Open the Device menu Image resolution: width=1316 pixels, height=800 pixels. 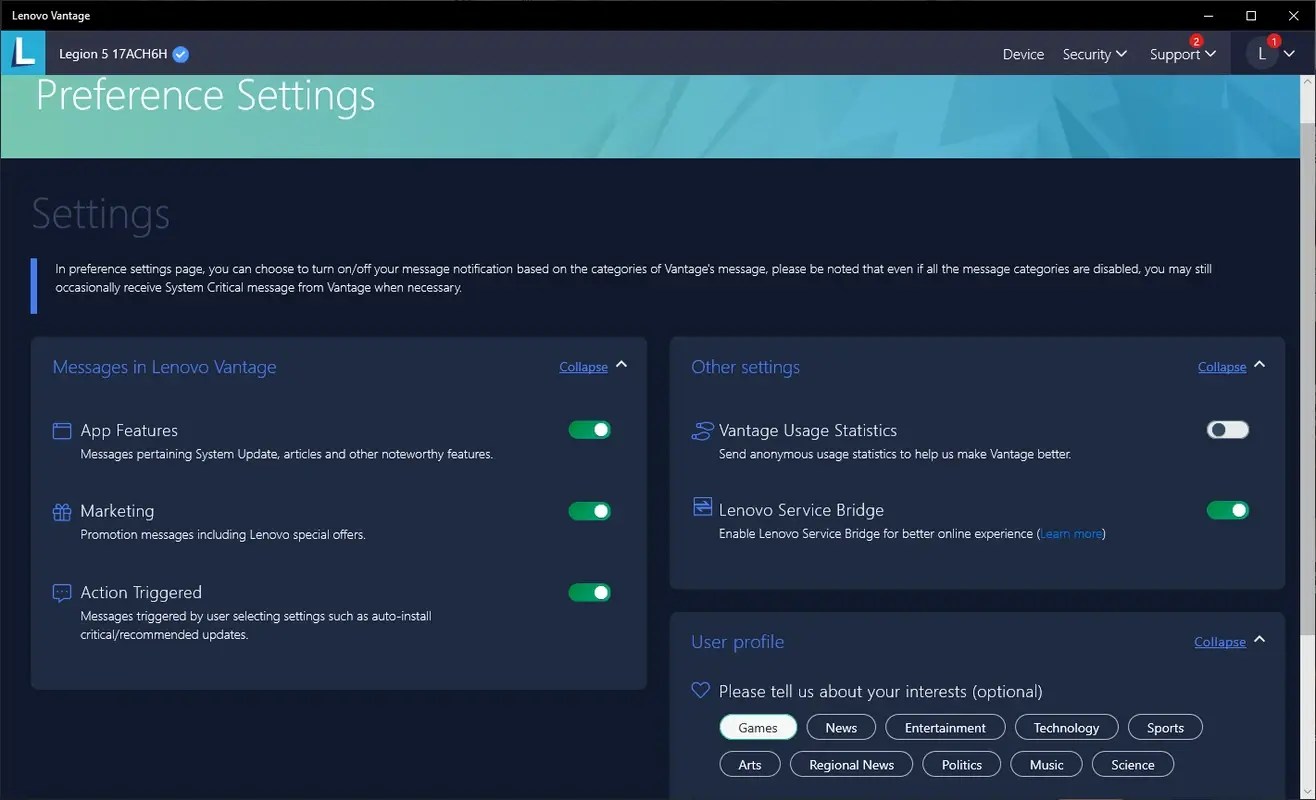point(1022,54)
